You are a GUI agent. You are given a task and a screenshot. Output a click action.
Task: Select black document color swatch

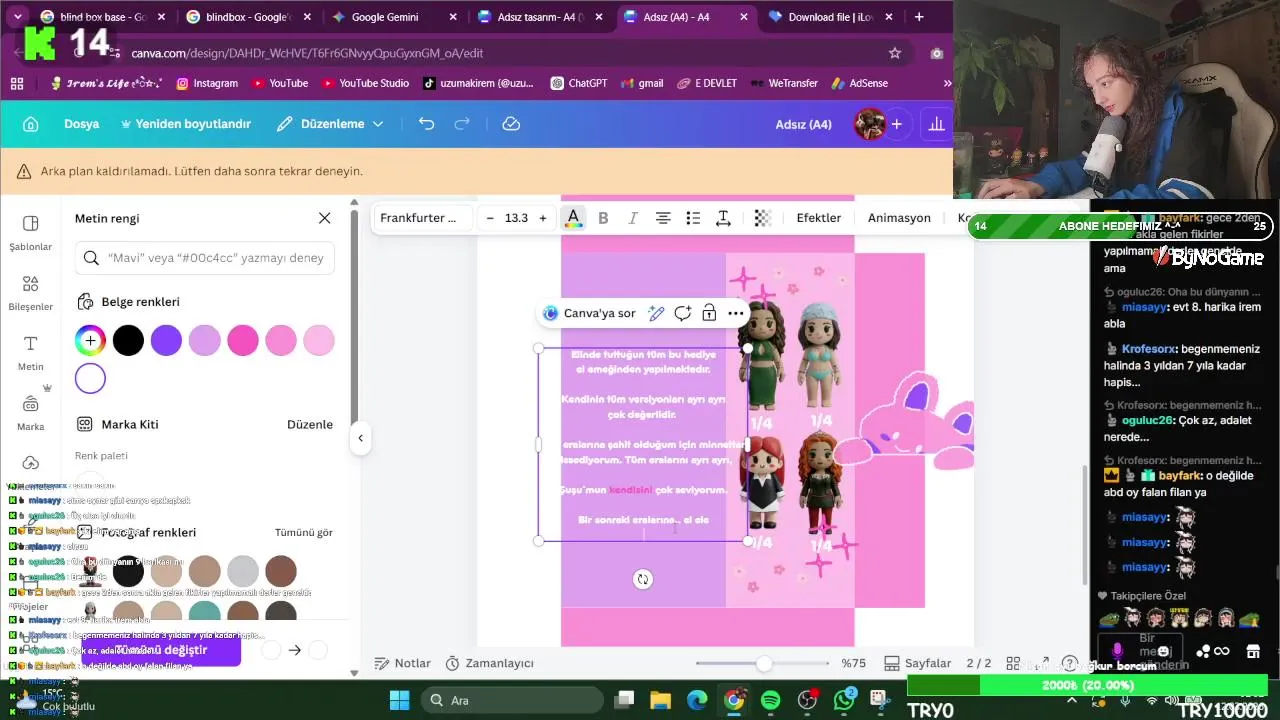point(128,341)
